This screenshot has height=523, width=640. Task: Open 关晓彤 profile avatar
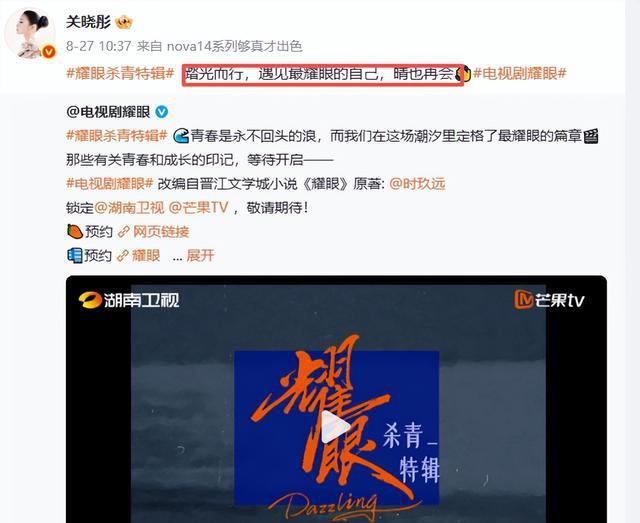tap(30, 33)
